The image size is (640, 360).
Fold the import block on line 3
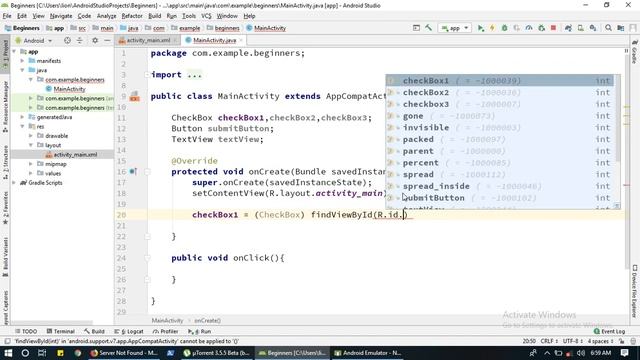pos(147,75)
